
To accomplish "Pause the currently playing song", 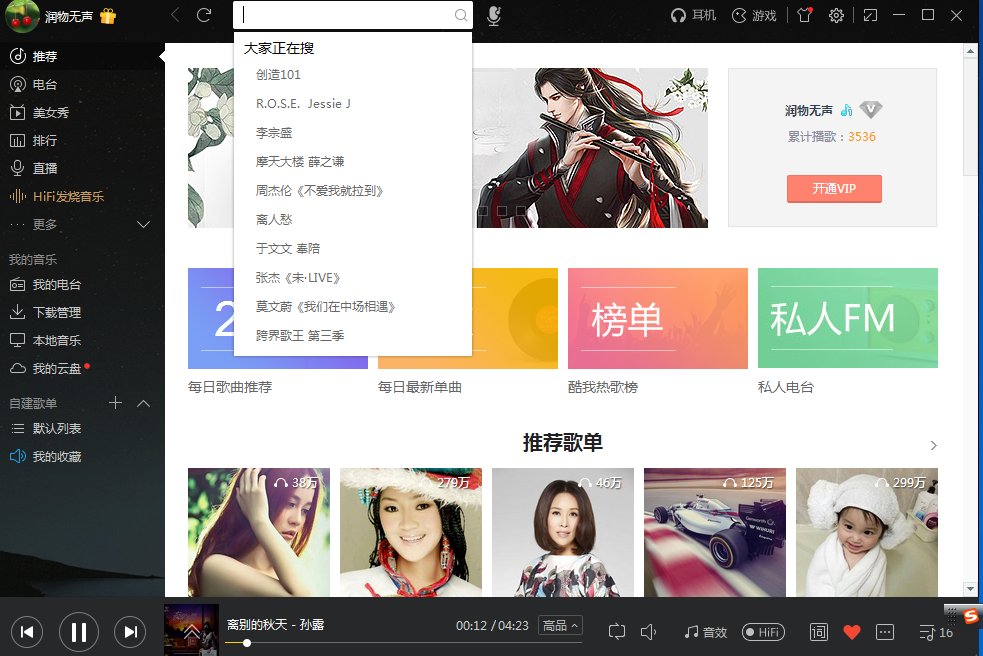I will 78,631.
